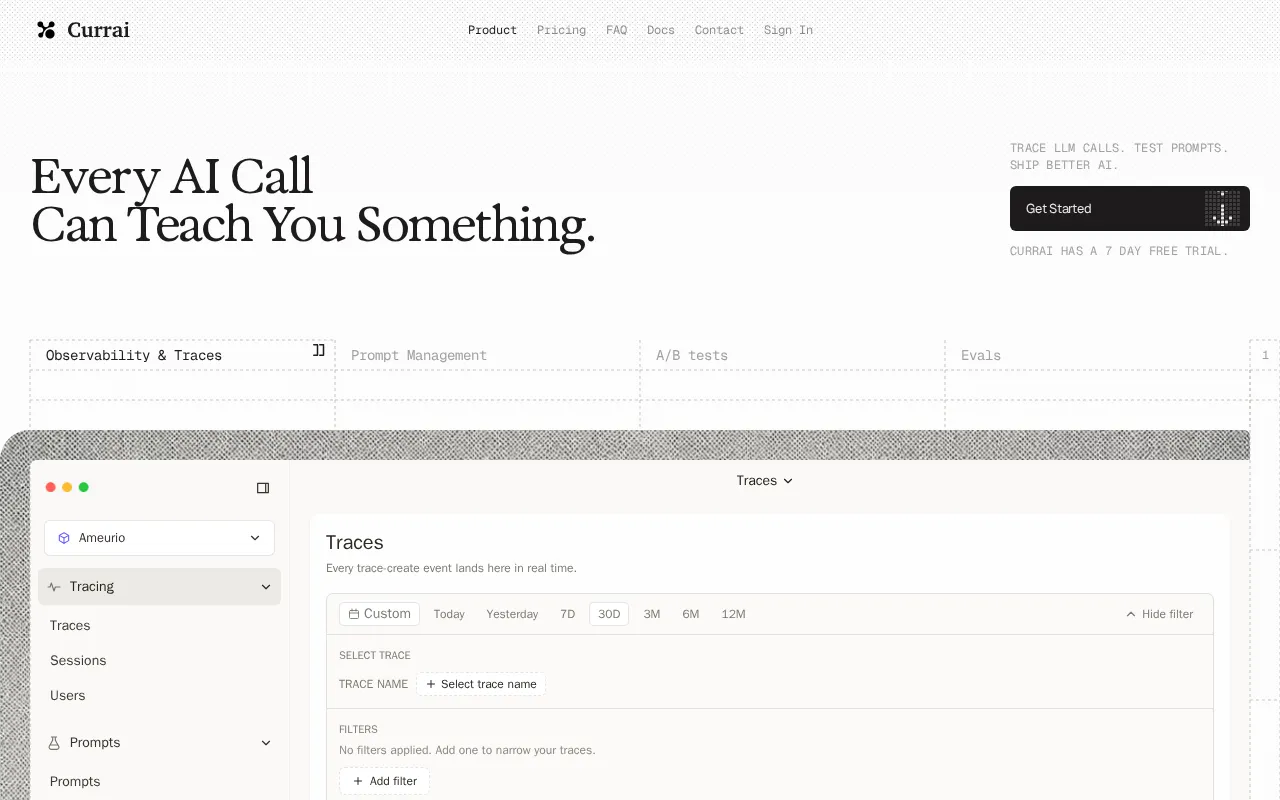Click the plus icon beside Select trace name
This screenshot has width=1280, height=800.
coord(431,684)
